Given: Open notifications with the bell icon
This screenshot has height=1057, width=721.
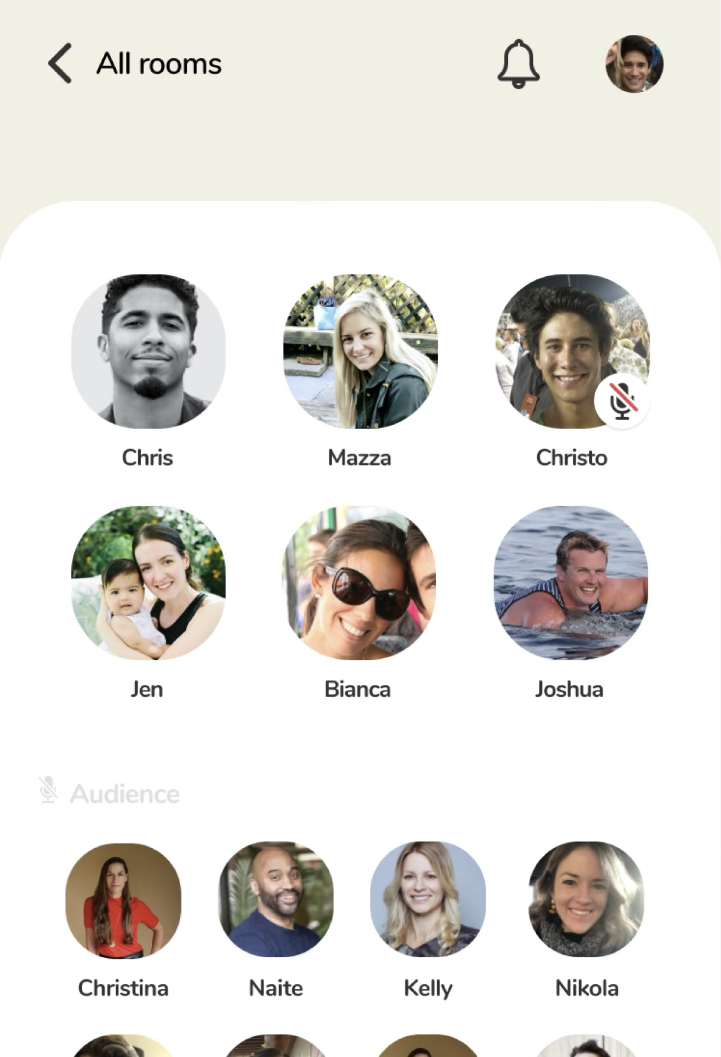Looking at the screenshot, I should [518, 64].
